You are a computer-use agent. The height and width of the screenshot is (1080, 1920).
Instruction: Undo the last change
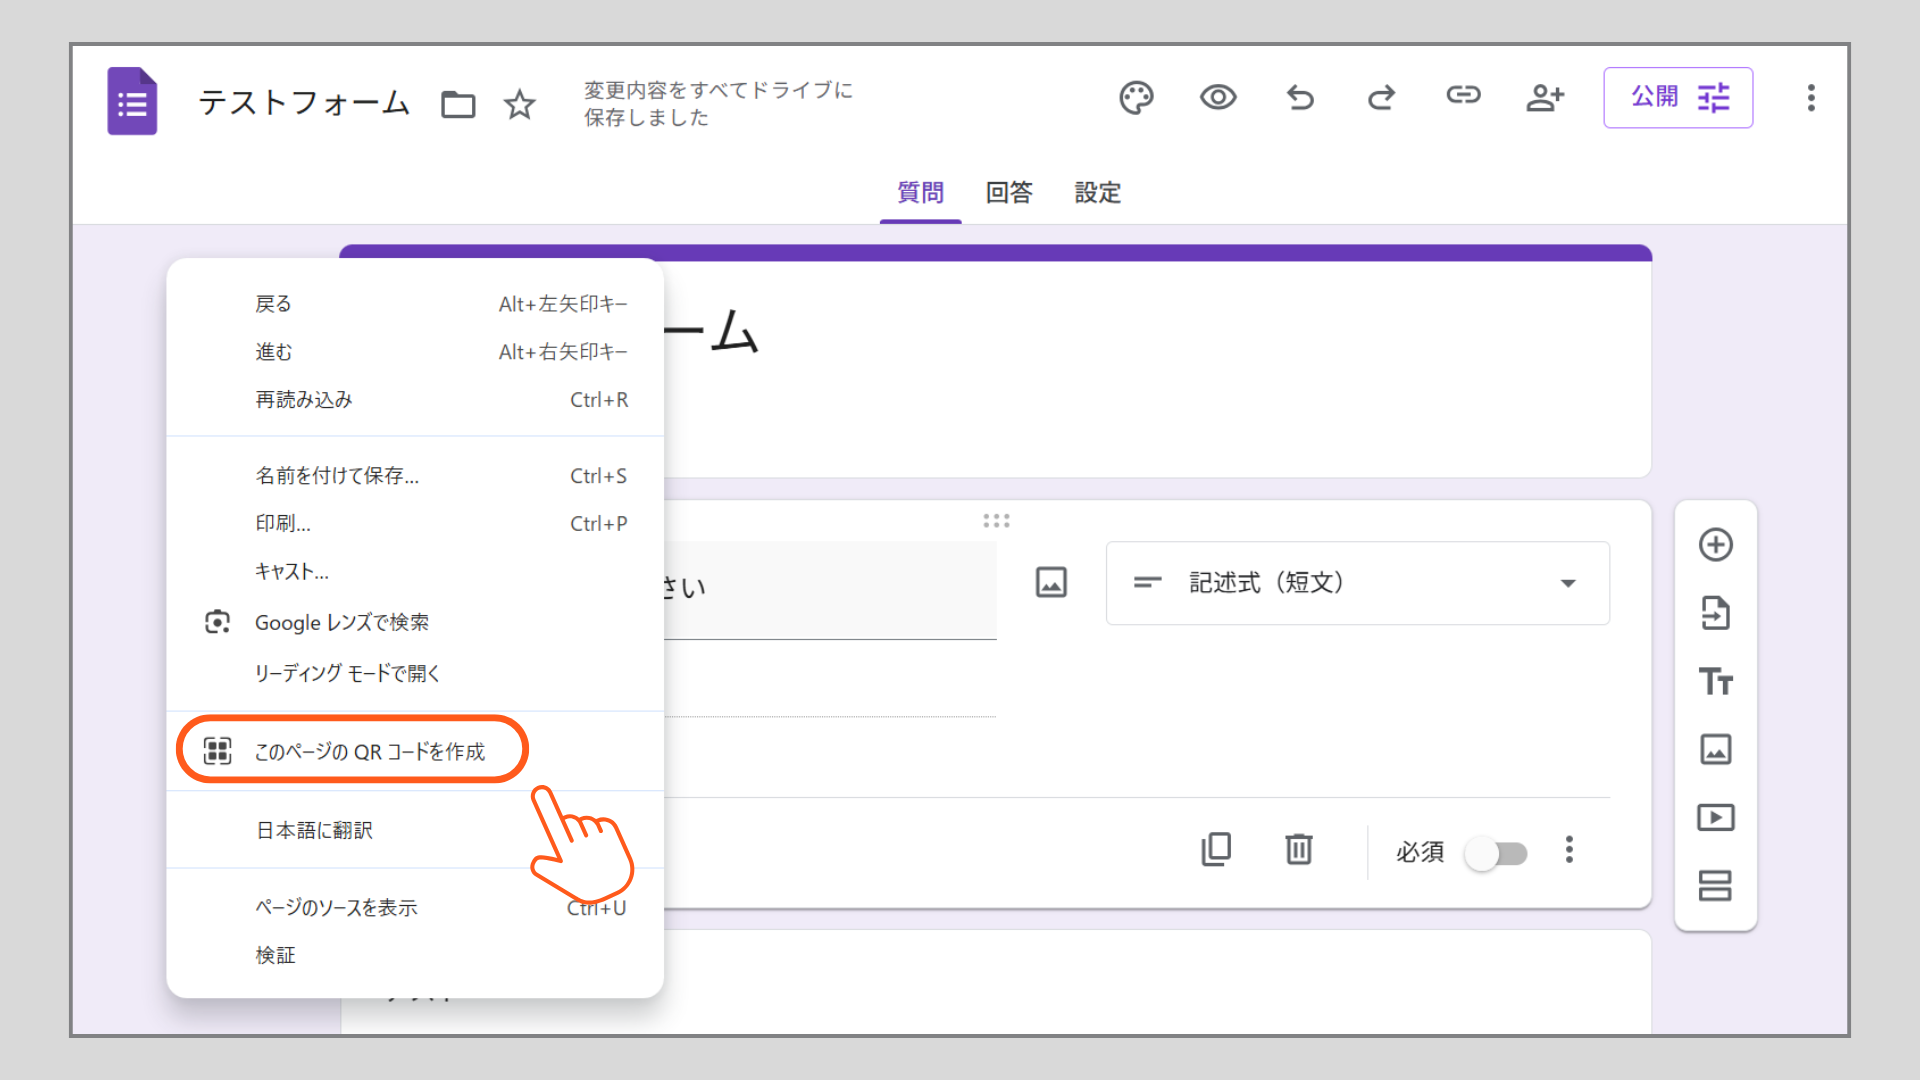point(1299,97)
